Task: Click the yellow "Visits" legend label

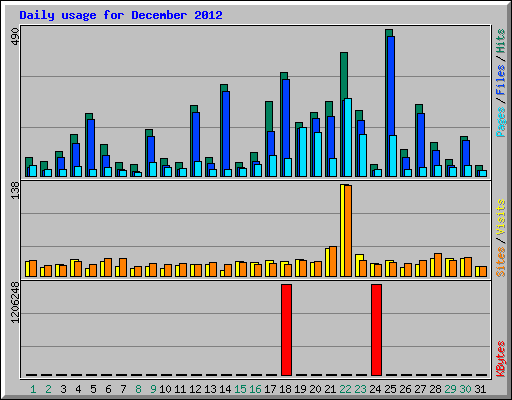Action: [x=500, y=217]
